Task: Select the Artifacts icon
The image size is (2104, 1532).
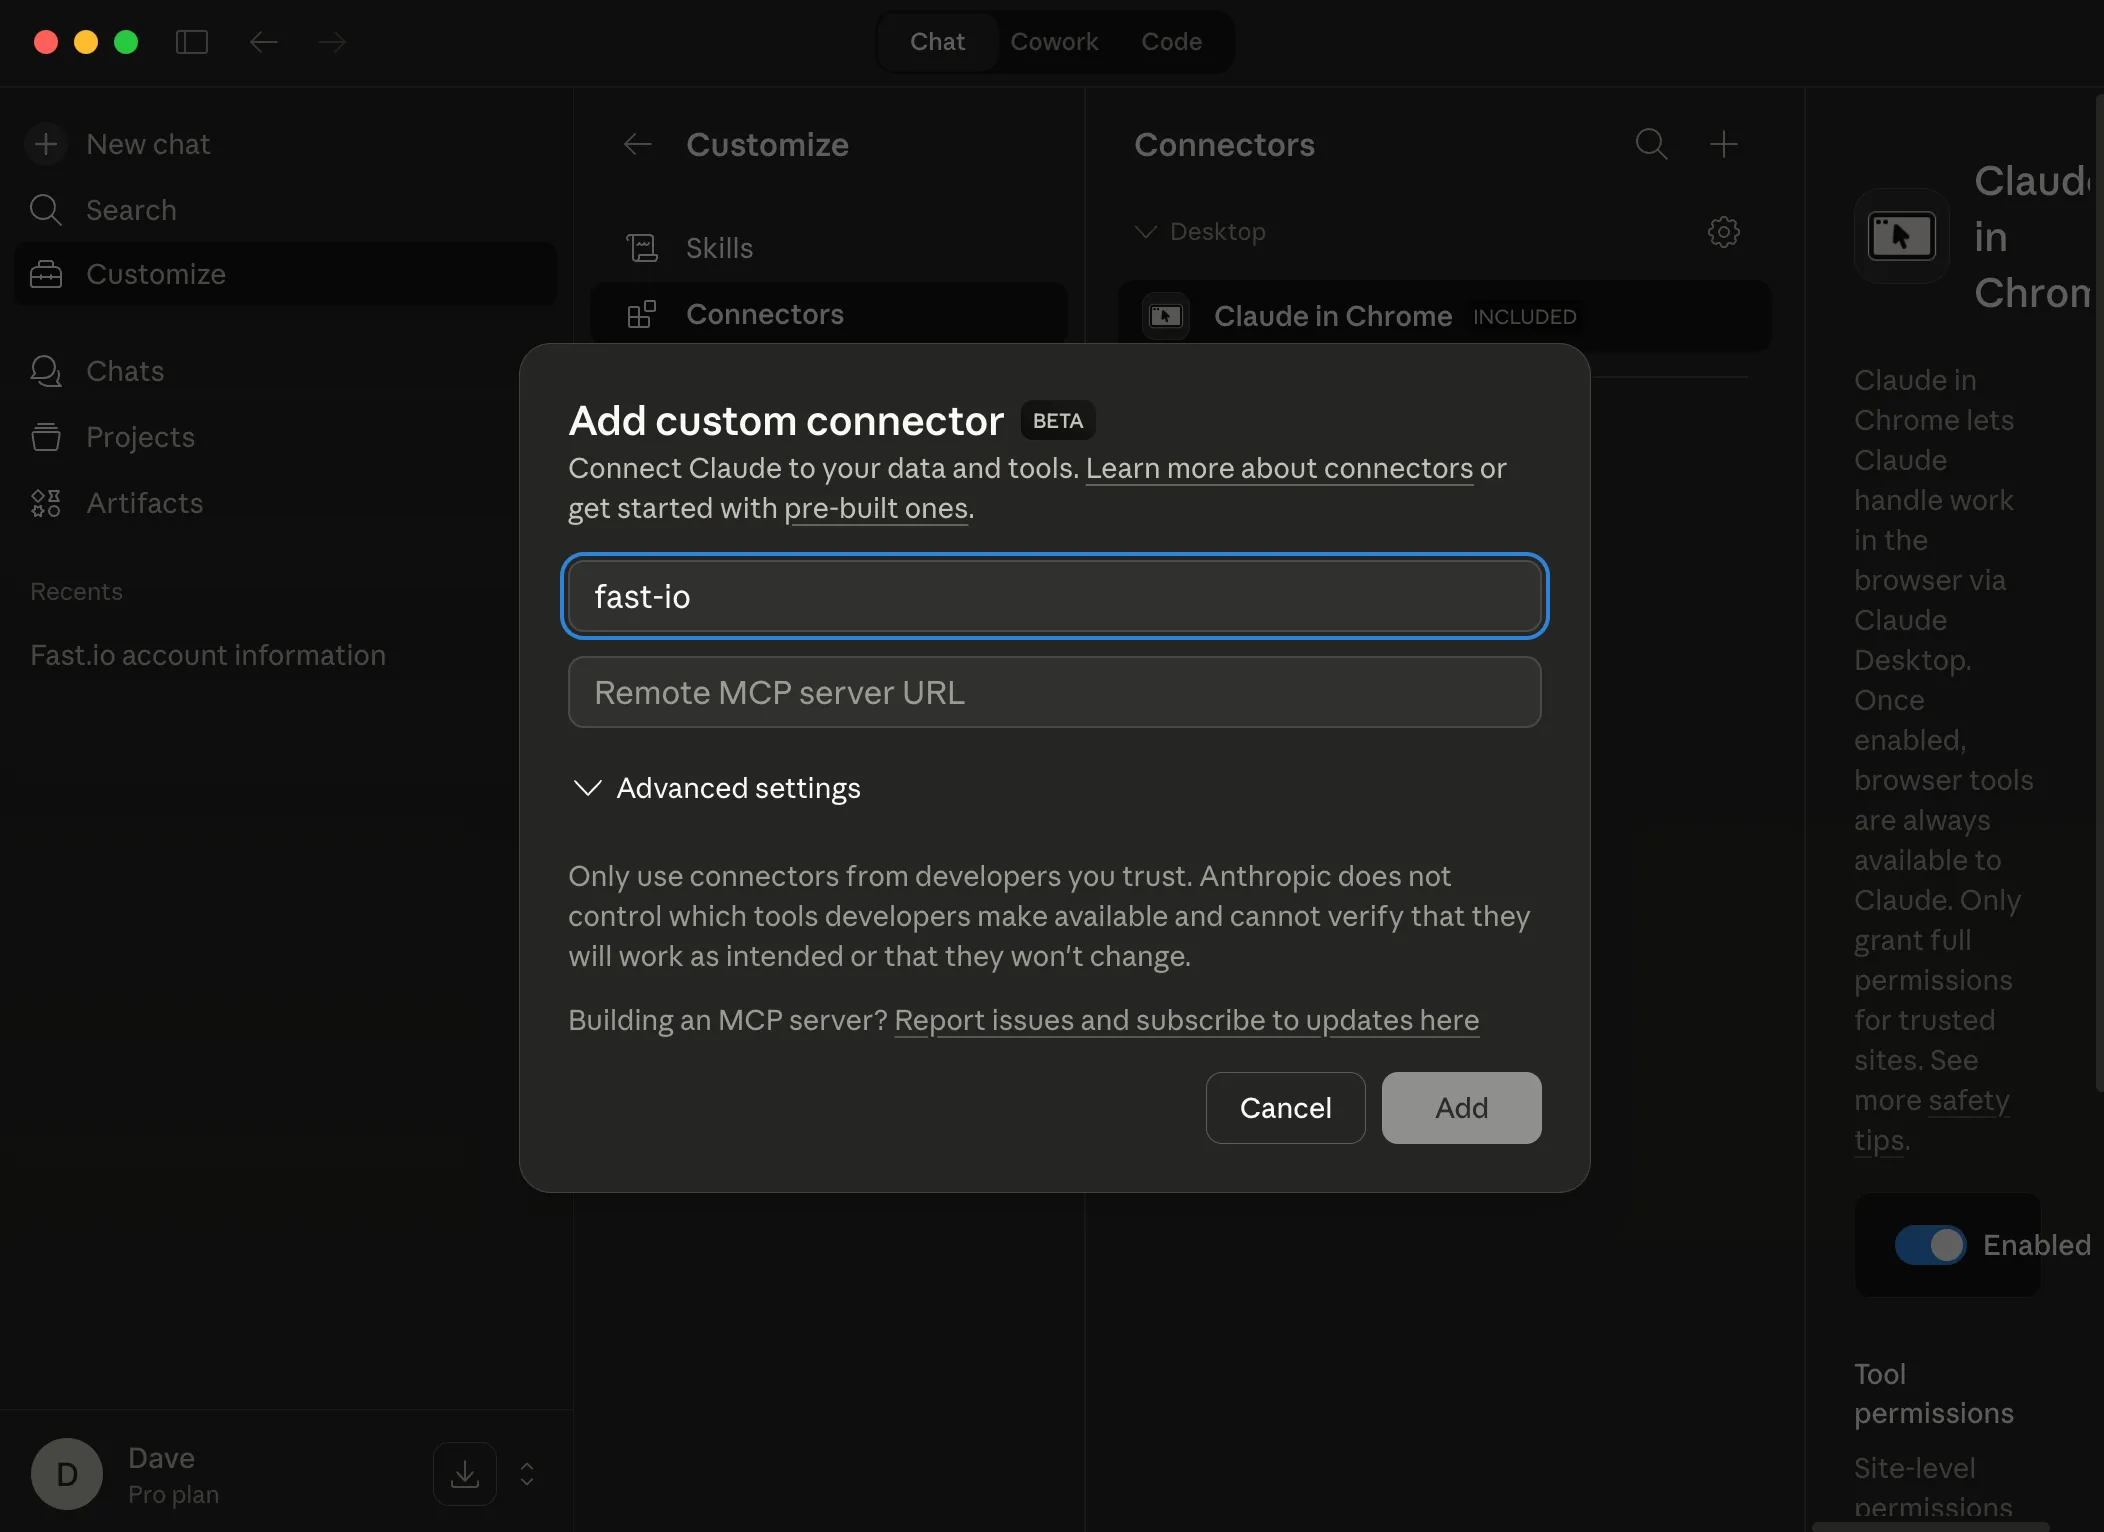Action: point(46,503)
